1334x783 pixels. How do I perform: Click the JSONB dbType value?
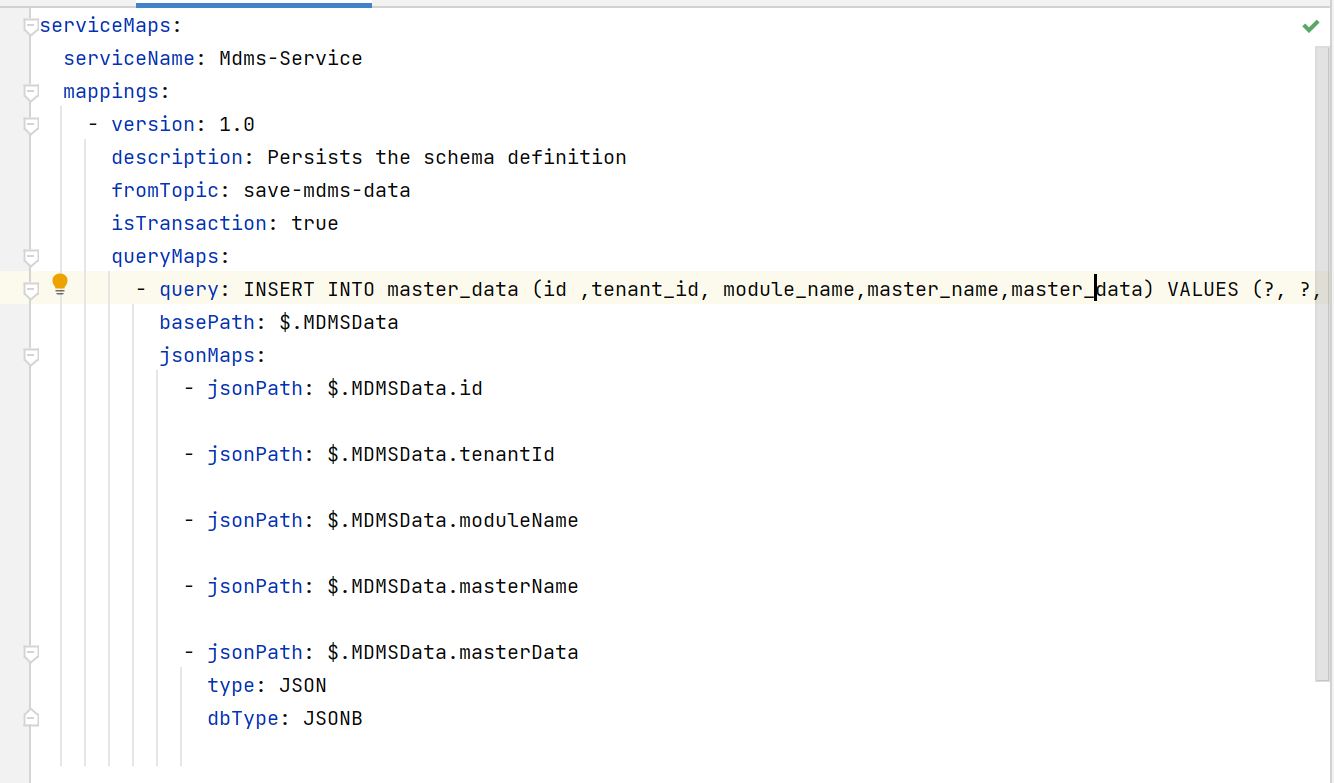point(332,719)
